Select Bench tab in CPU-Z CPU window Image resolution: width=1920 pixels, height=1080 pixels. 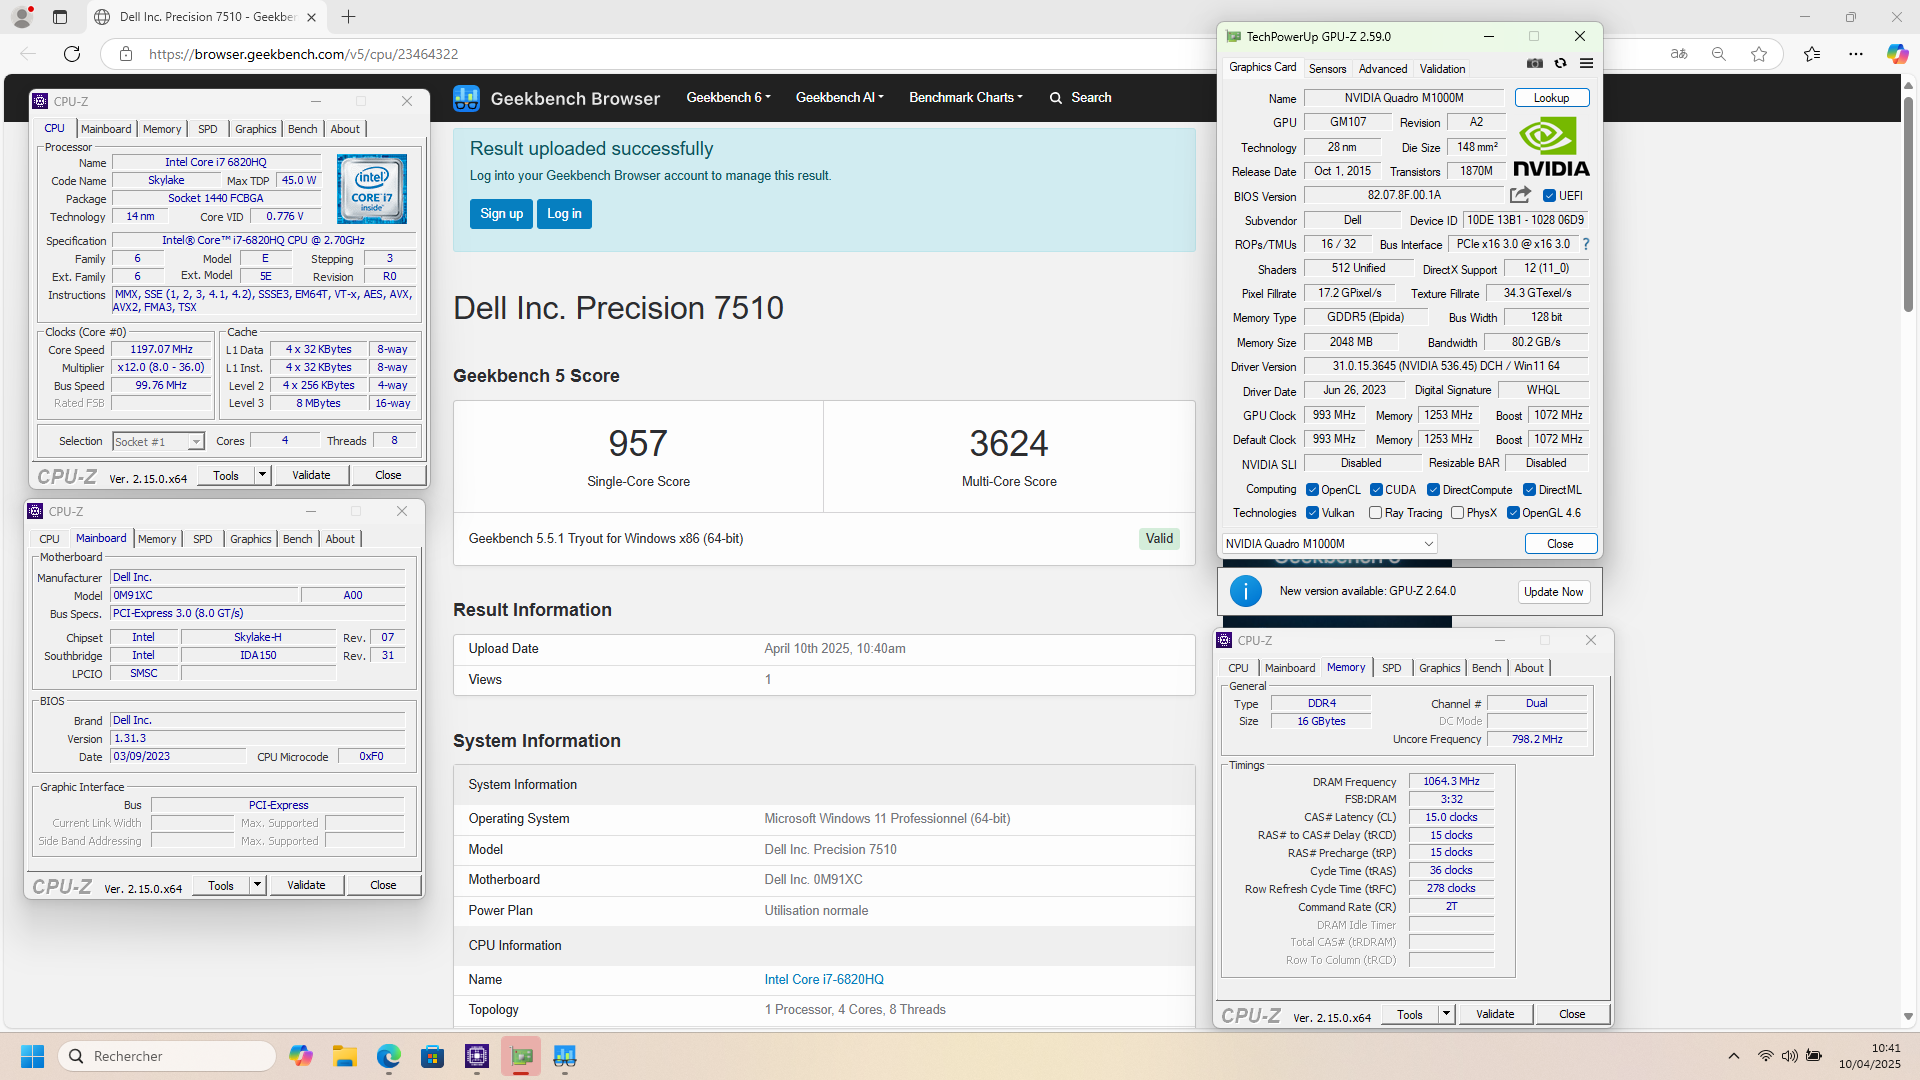coord(302,129)
